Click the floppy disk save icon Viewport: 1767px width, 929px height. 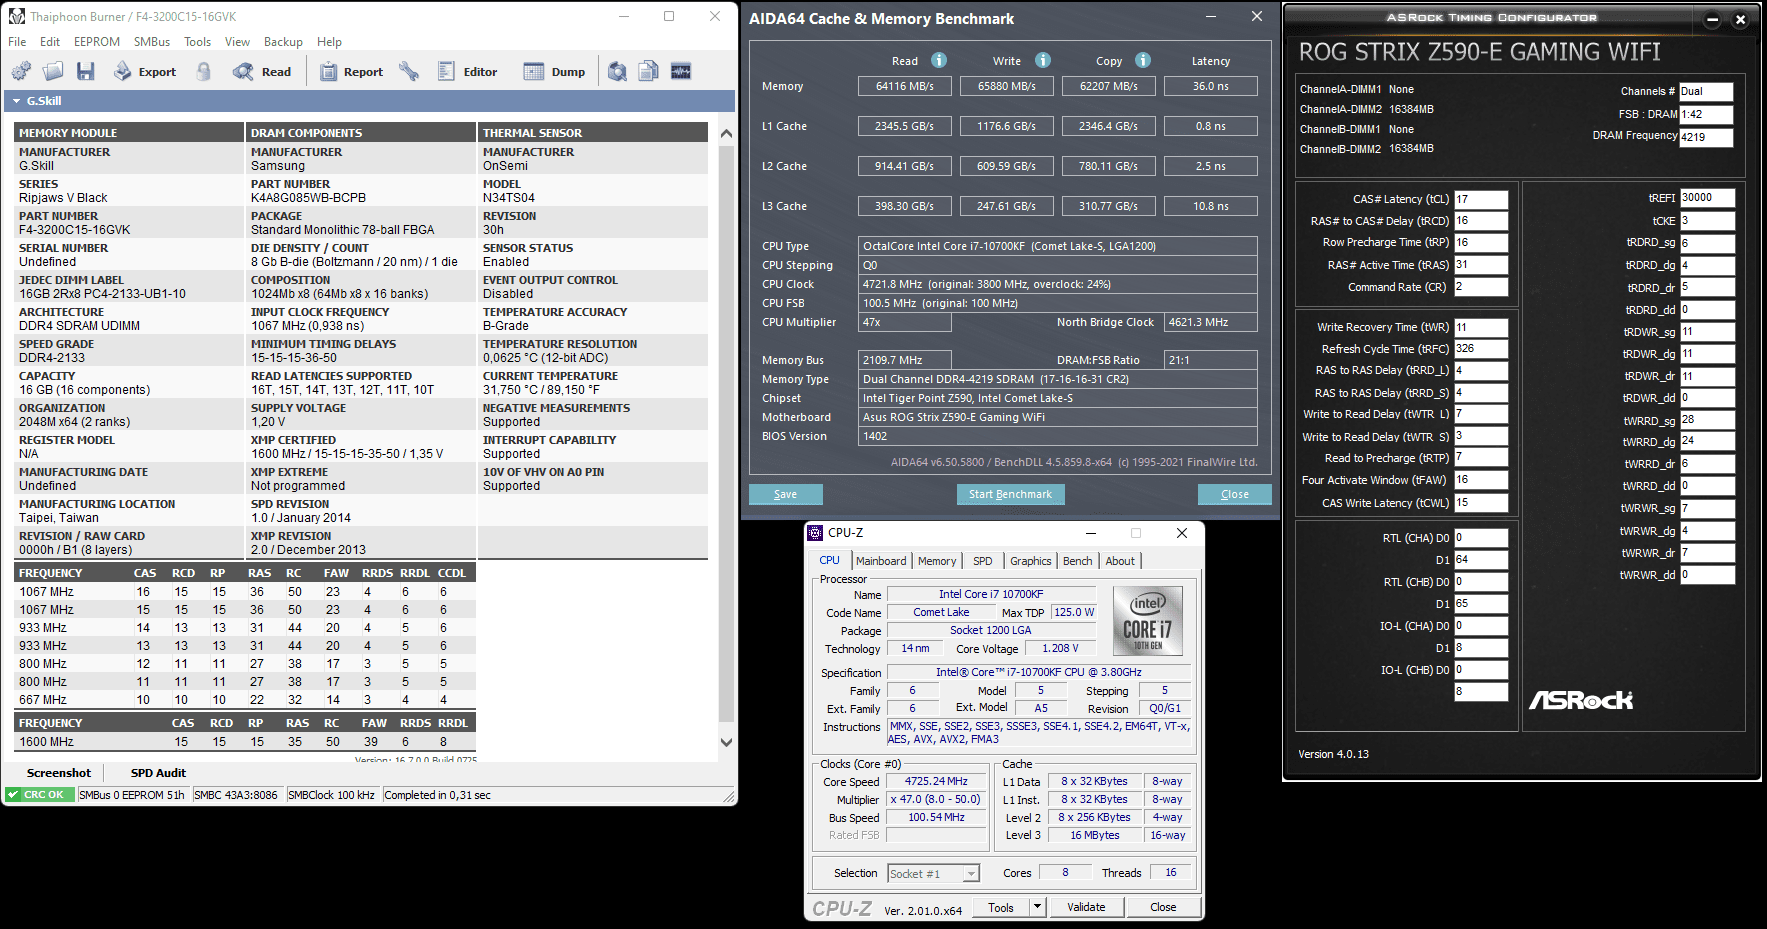point(86,71)
